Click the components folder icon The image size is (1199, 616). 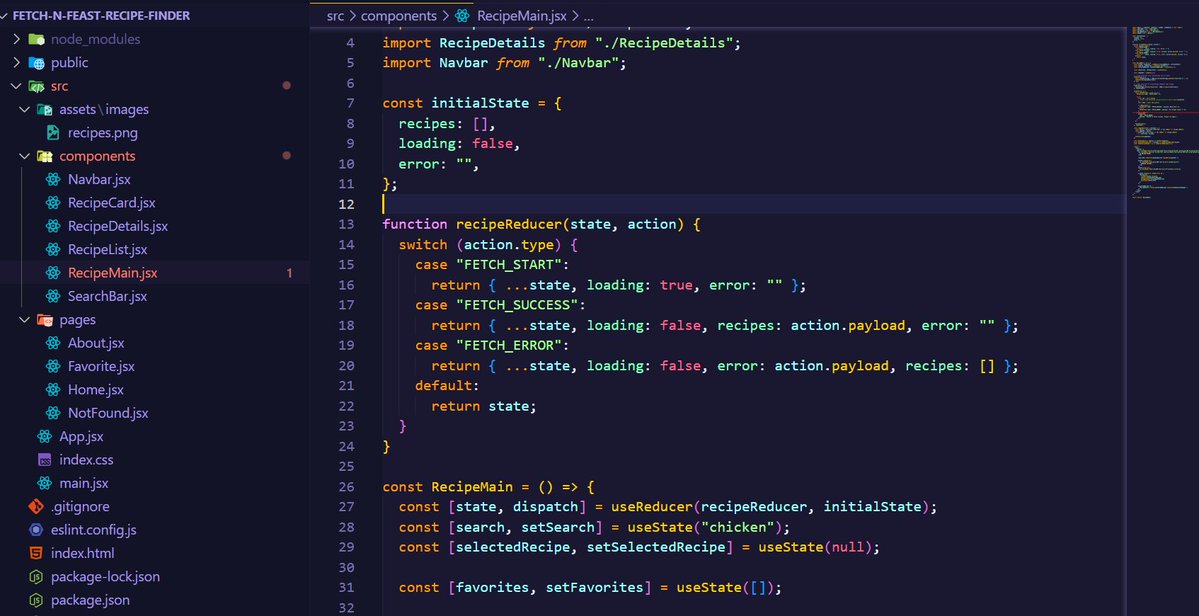44,156
